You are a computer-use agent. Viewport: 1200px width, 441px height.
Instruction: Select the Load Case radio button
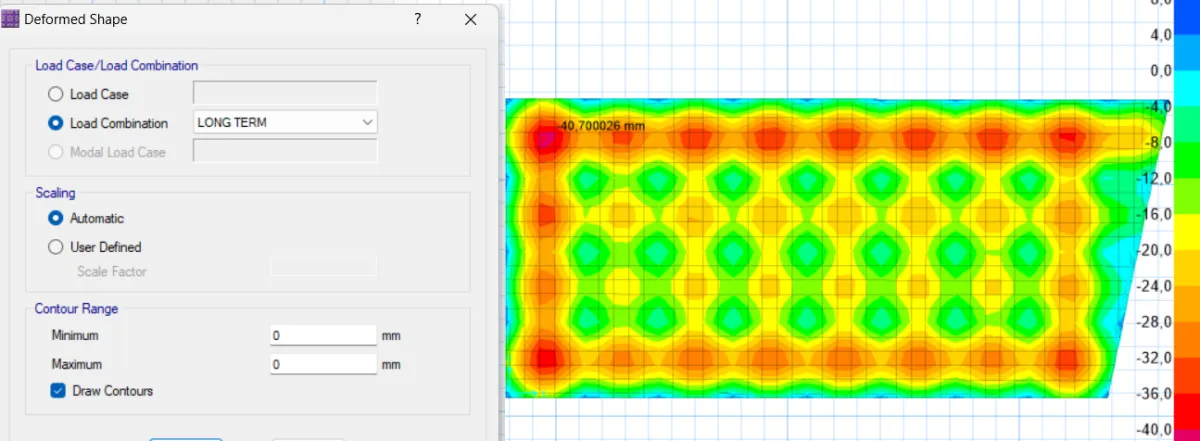[x=55, y=94]
